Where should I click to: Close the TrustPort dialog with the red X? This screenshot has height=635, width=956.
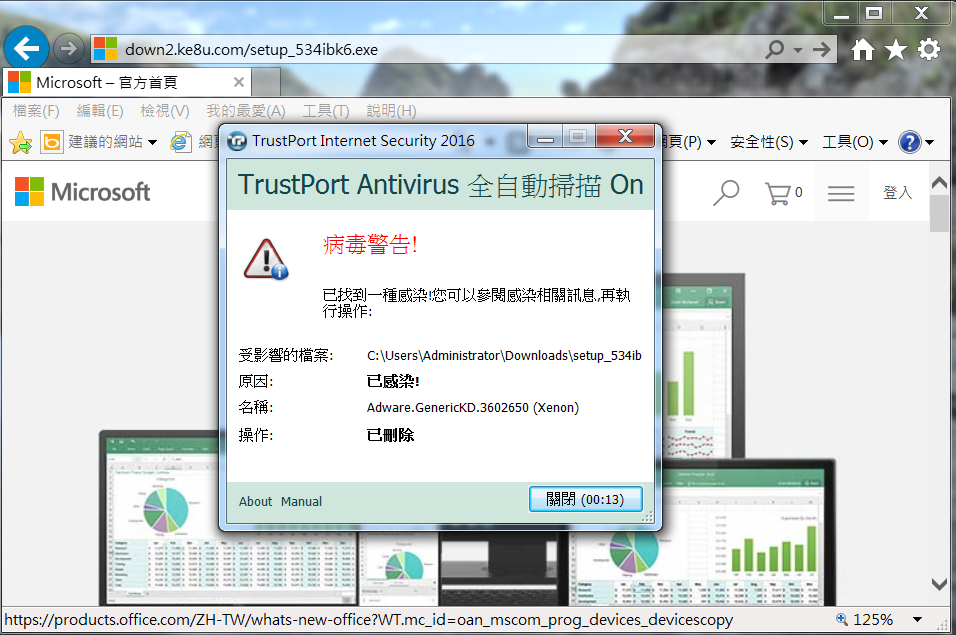(625, 136)
